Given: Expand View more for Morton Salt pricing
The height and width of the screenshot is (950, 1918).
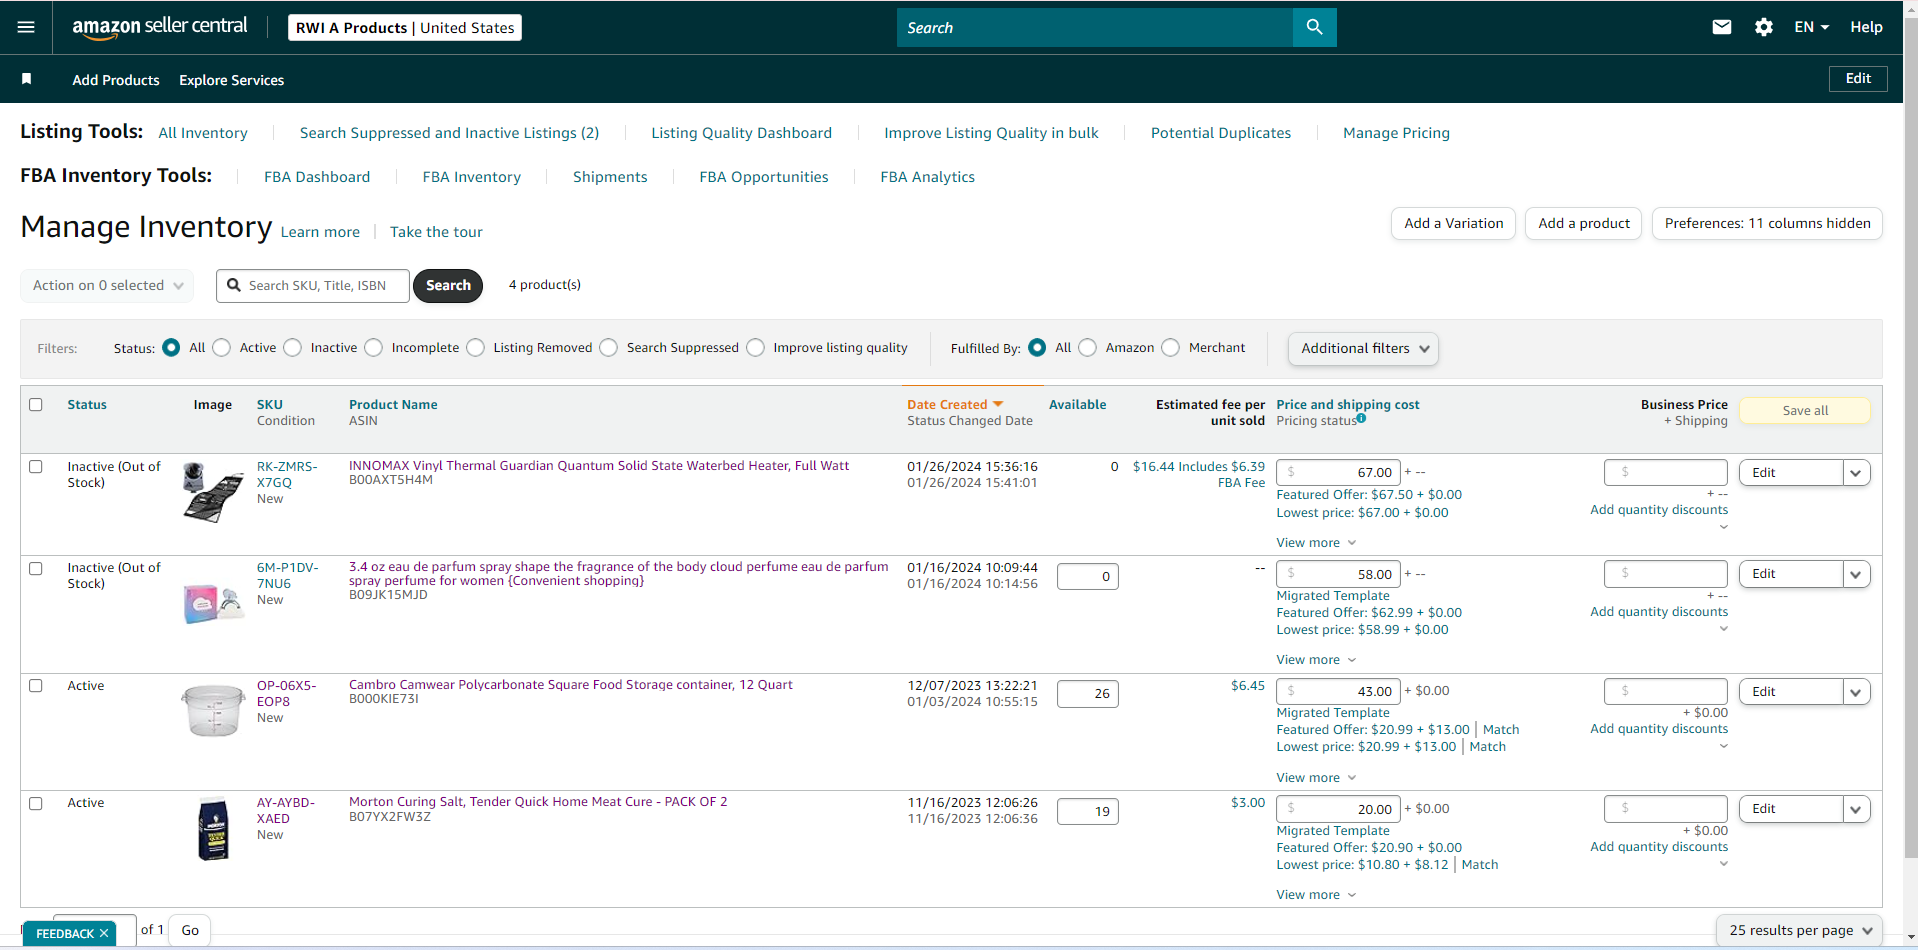Looking at the screenshot, I should (x=1316, y=895).
